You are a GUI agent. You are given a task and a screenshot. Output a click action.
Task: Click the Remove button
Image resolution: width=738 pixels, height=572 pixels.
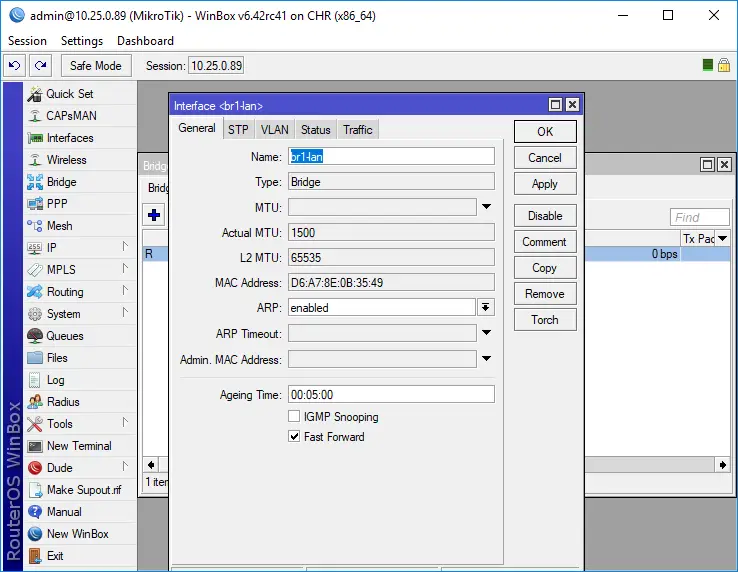point(545,294)
